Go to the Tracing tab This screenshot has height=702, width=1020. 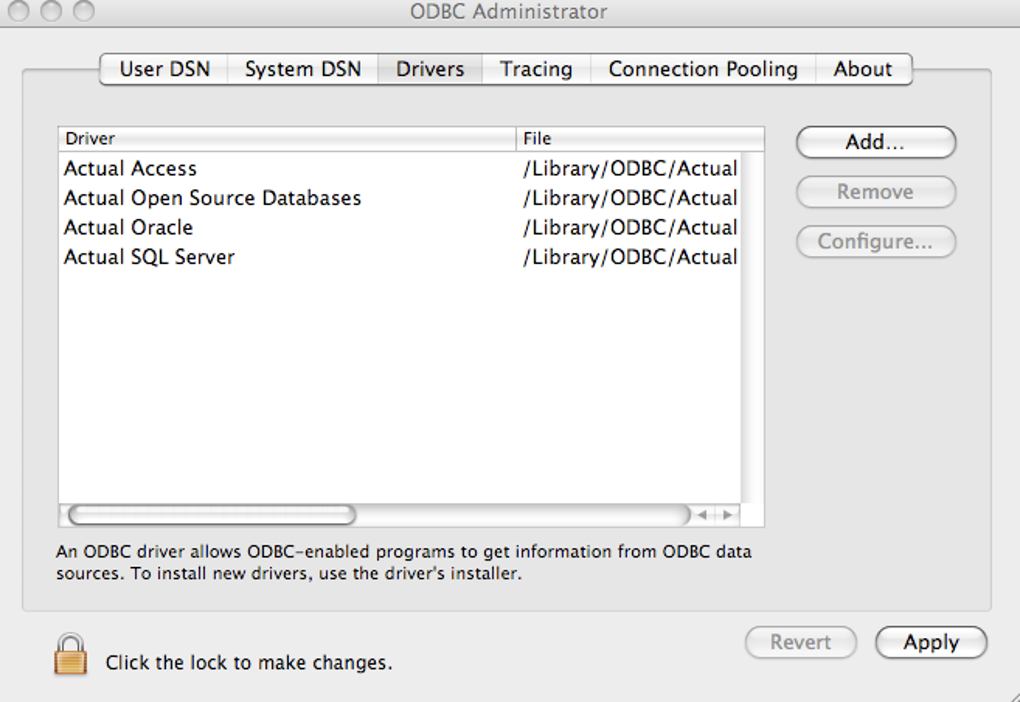coord(536,69)
